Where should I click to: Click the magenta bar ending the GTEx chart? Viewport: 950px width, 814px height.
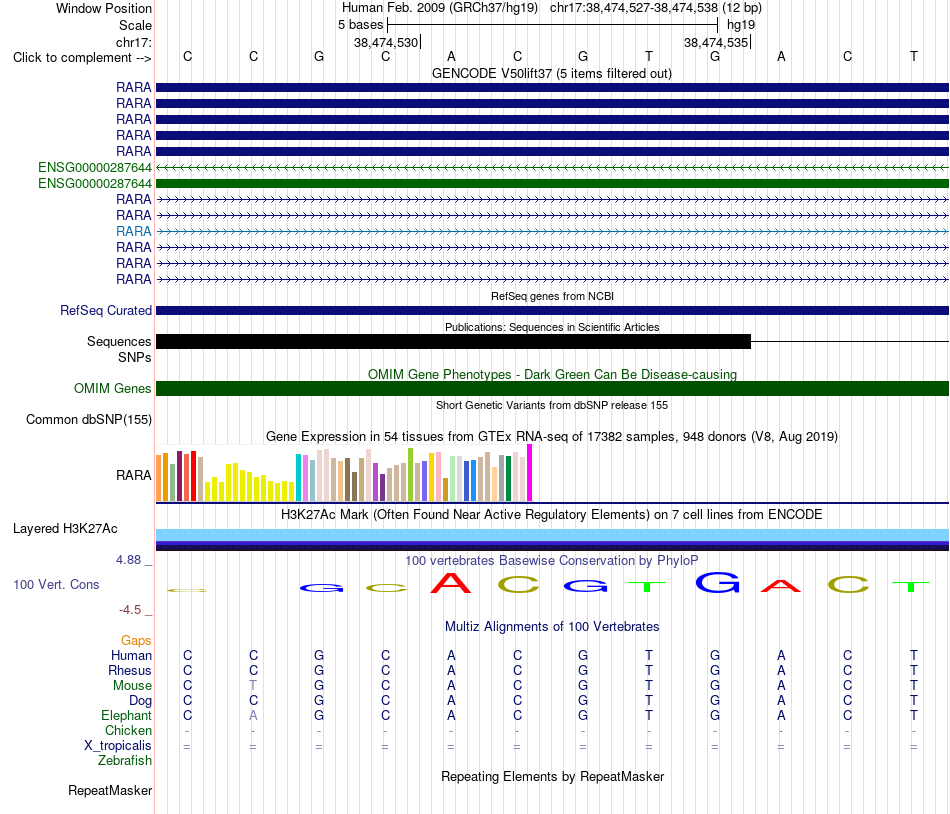pyautogui.click(x=530, y=472)
